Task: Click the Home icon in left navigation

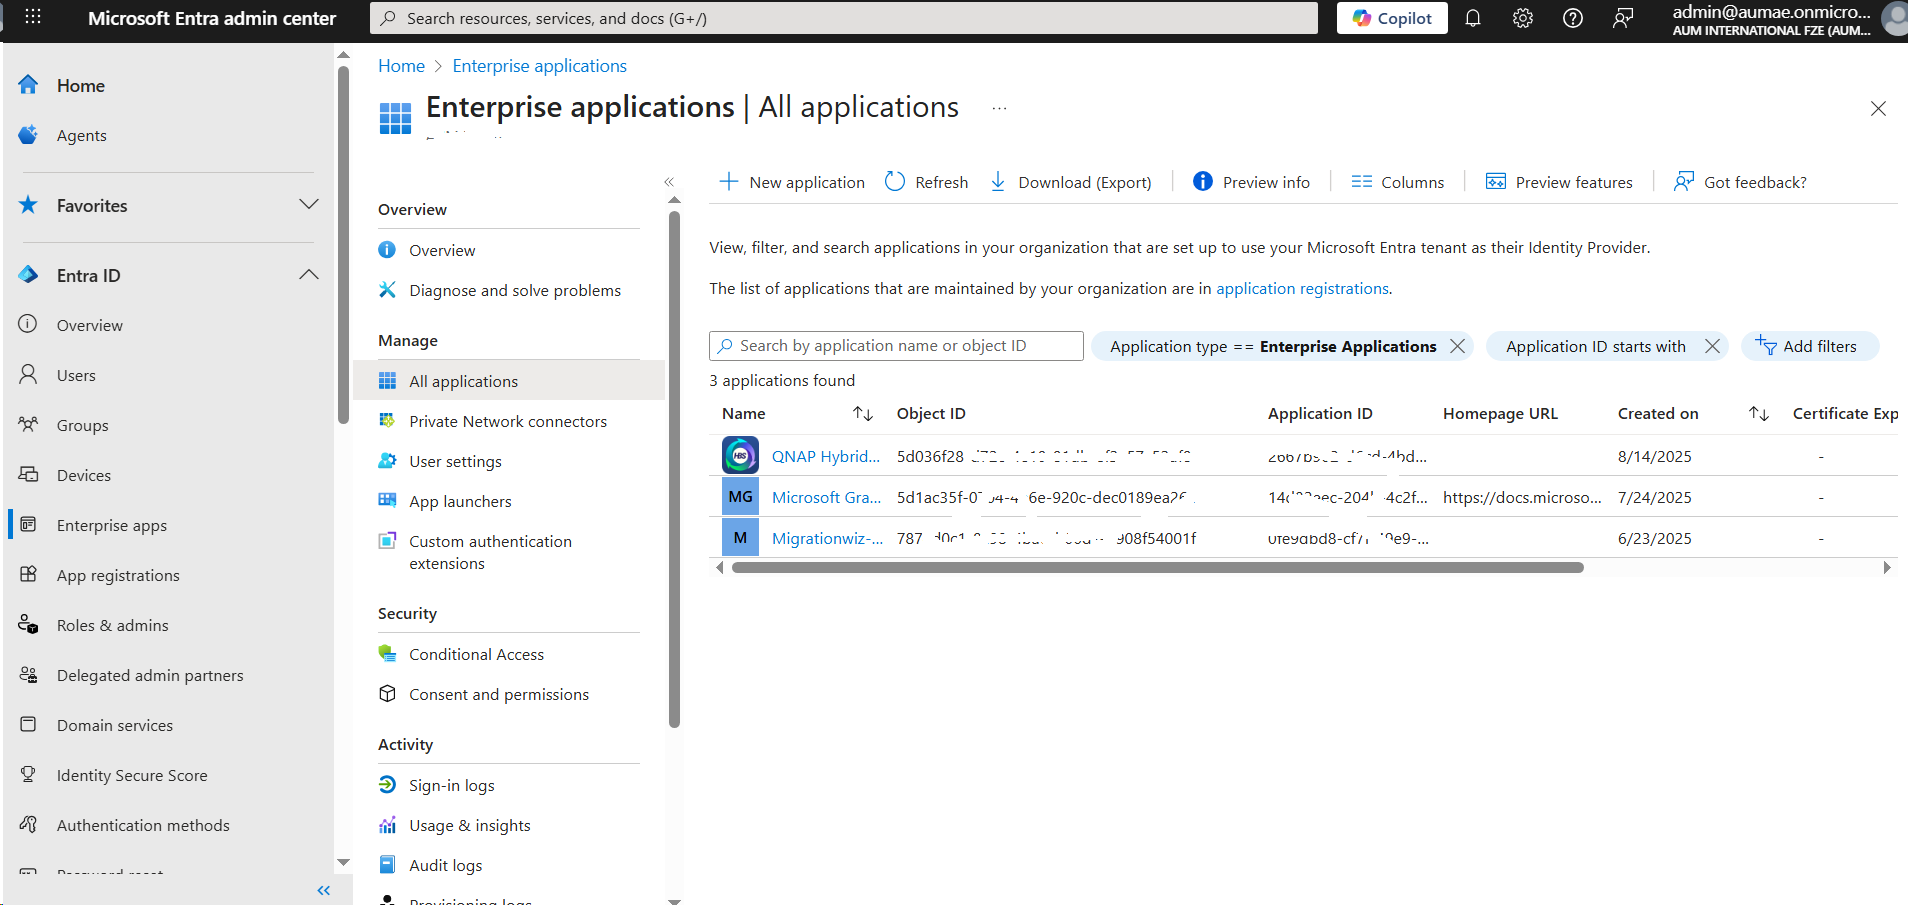Action: [28, 85]
